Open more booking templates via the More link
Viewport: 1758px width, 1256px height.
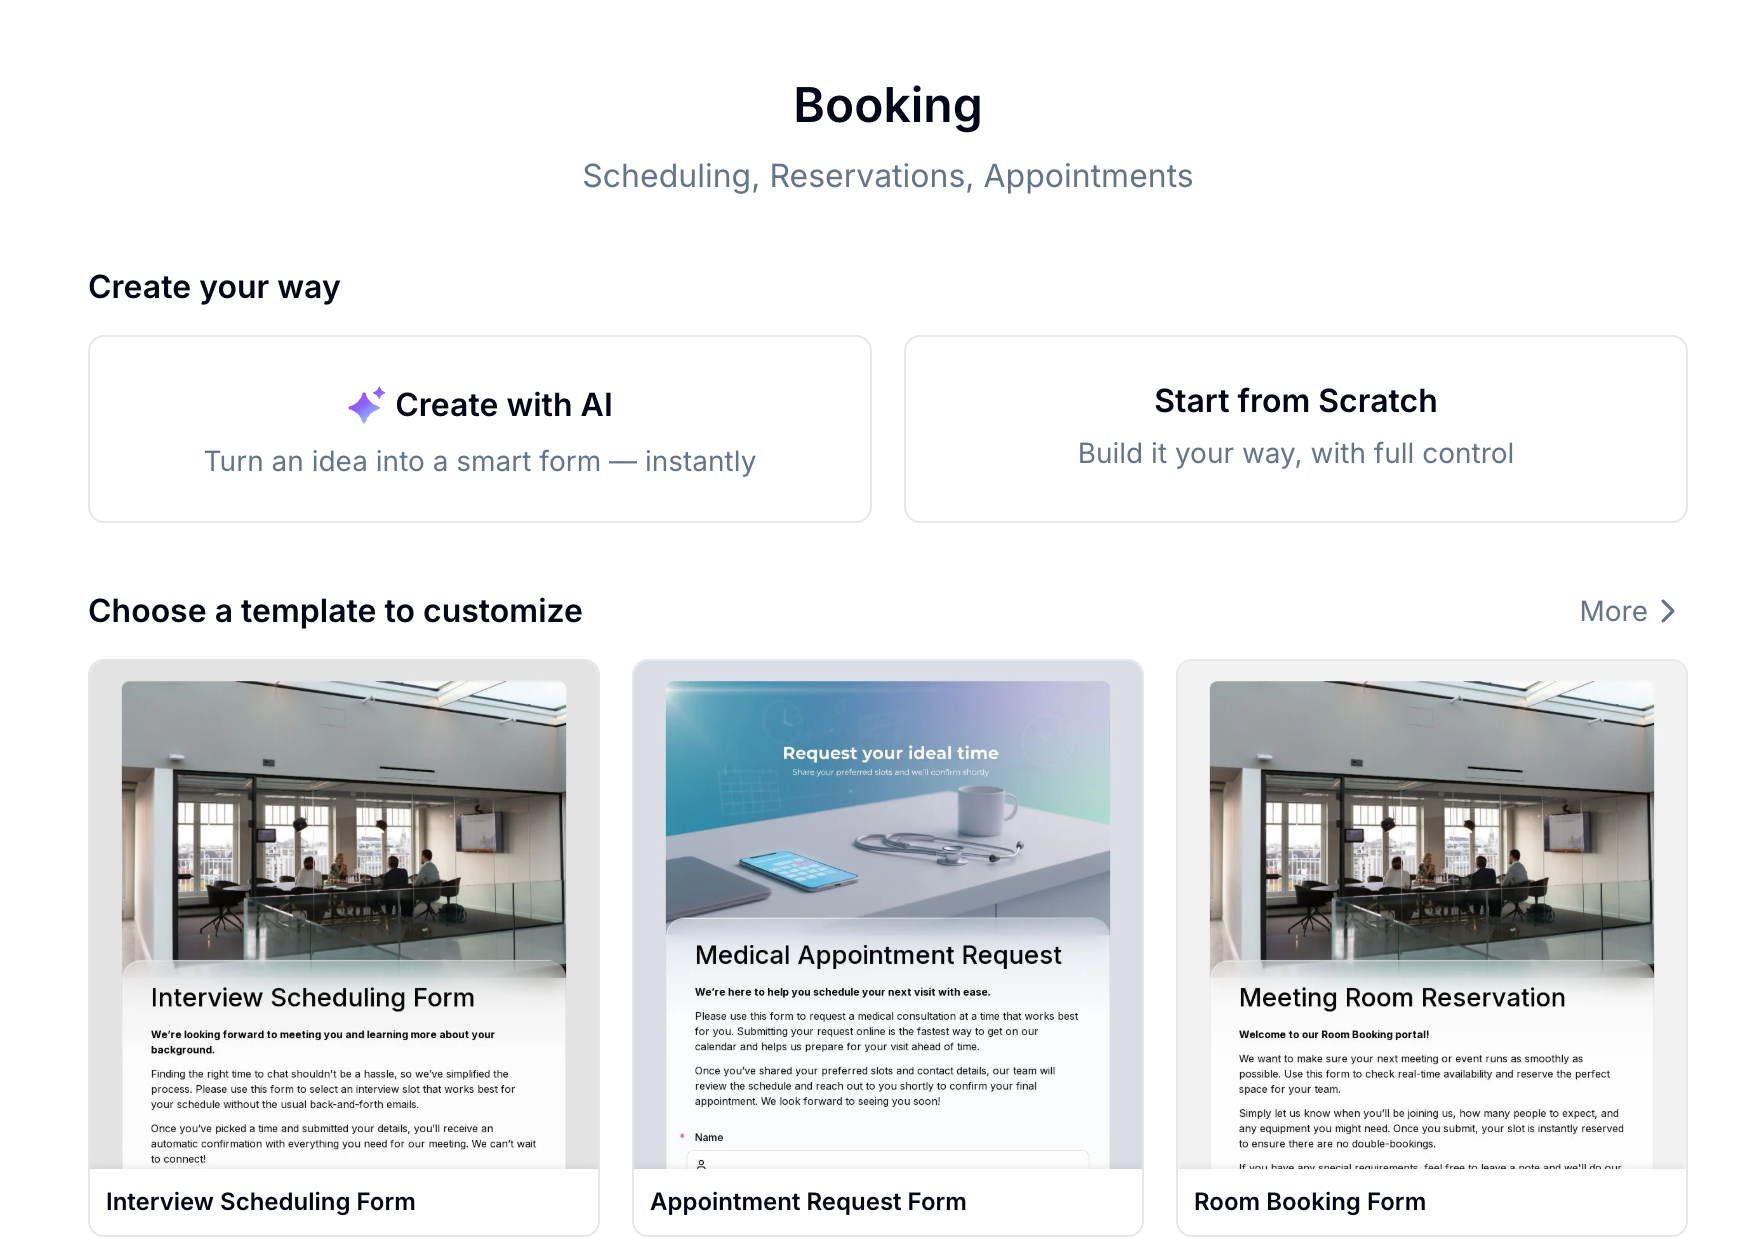1613,610
